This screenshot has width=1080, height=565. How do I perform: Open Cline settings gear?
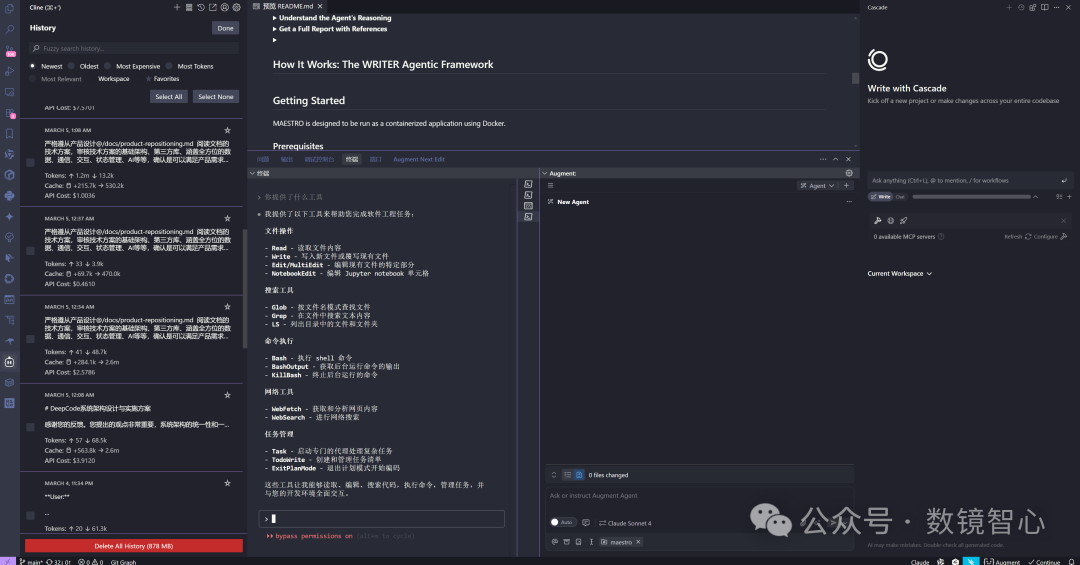coord(236,8)
